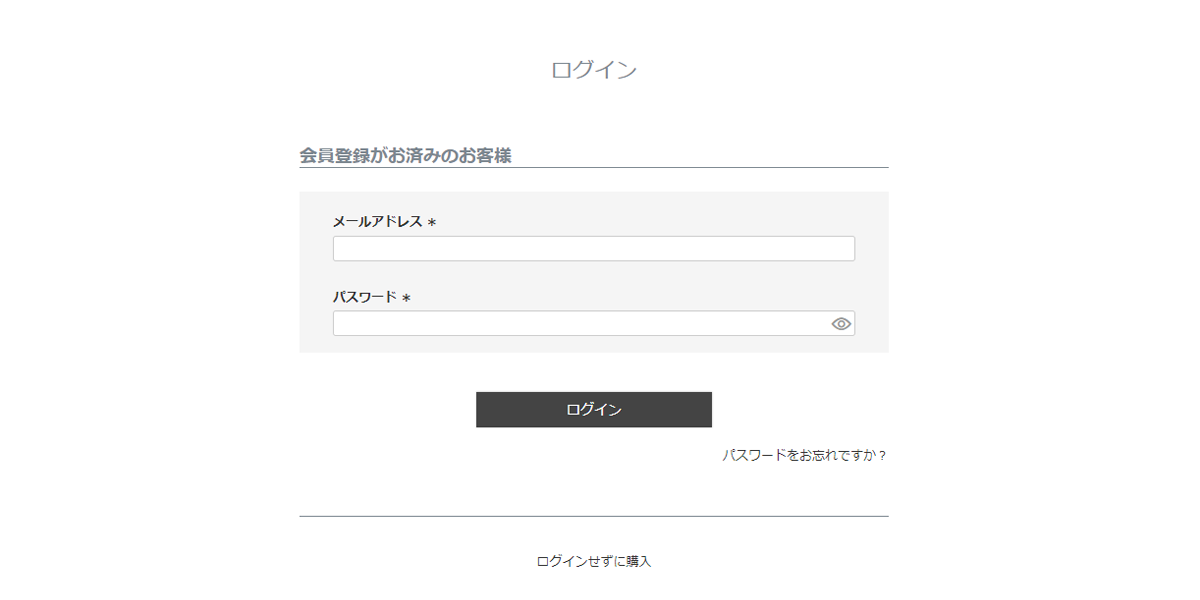Screen dimensions: 1200x600
Task: Place the cursor in the email address box
Action: (x=594, y=249)
